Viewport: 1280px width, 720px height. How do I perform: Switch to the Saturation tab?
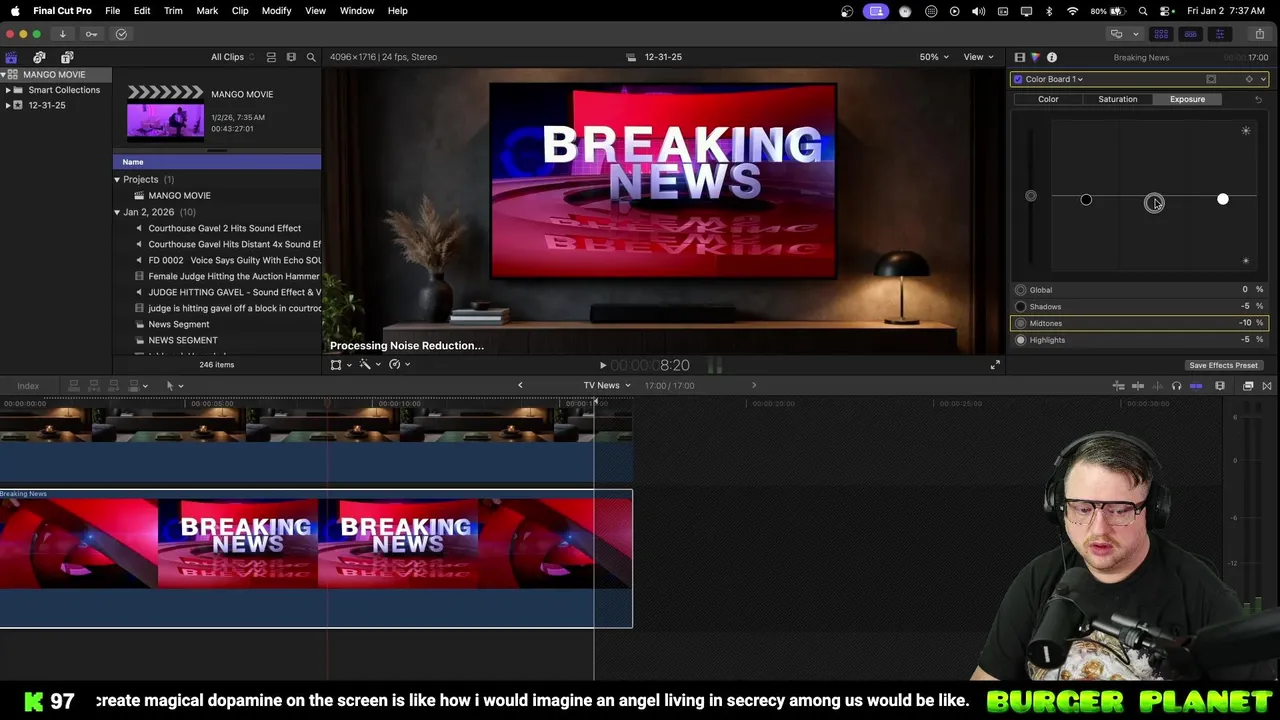tap(1118, 99)
